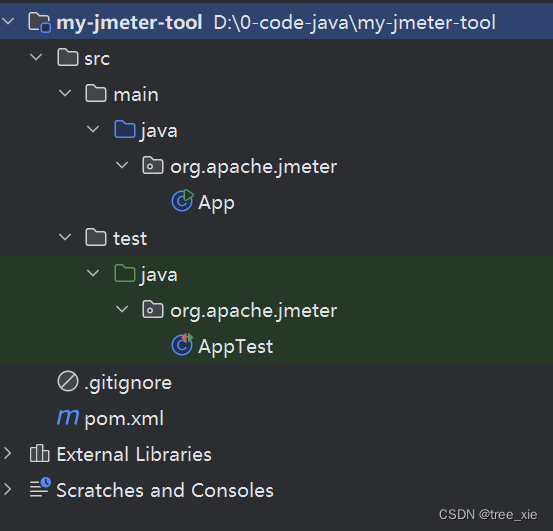Click the my-jmeter-tool module folder icon
Image resolution: width=553 pixels, height=531 pixels.
point(40,22)
